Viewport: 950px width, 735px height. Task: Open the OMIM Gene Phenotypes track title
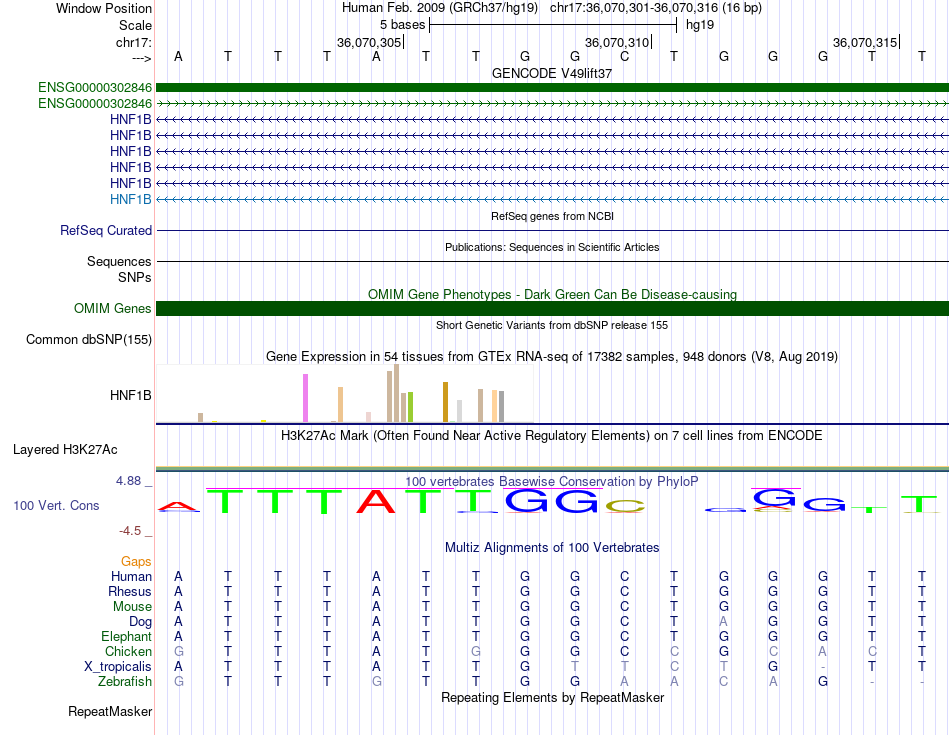(x=552, y=294)
